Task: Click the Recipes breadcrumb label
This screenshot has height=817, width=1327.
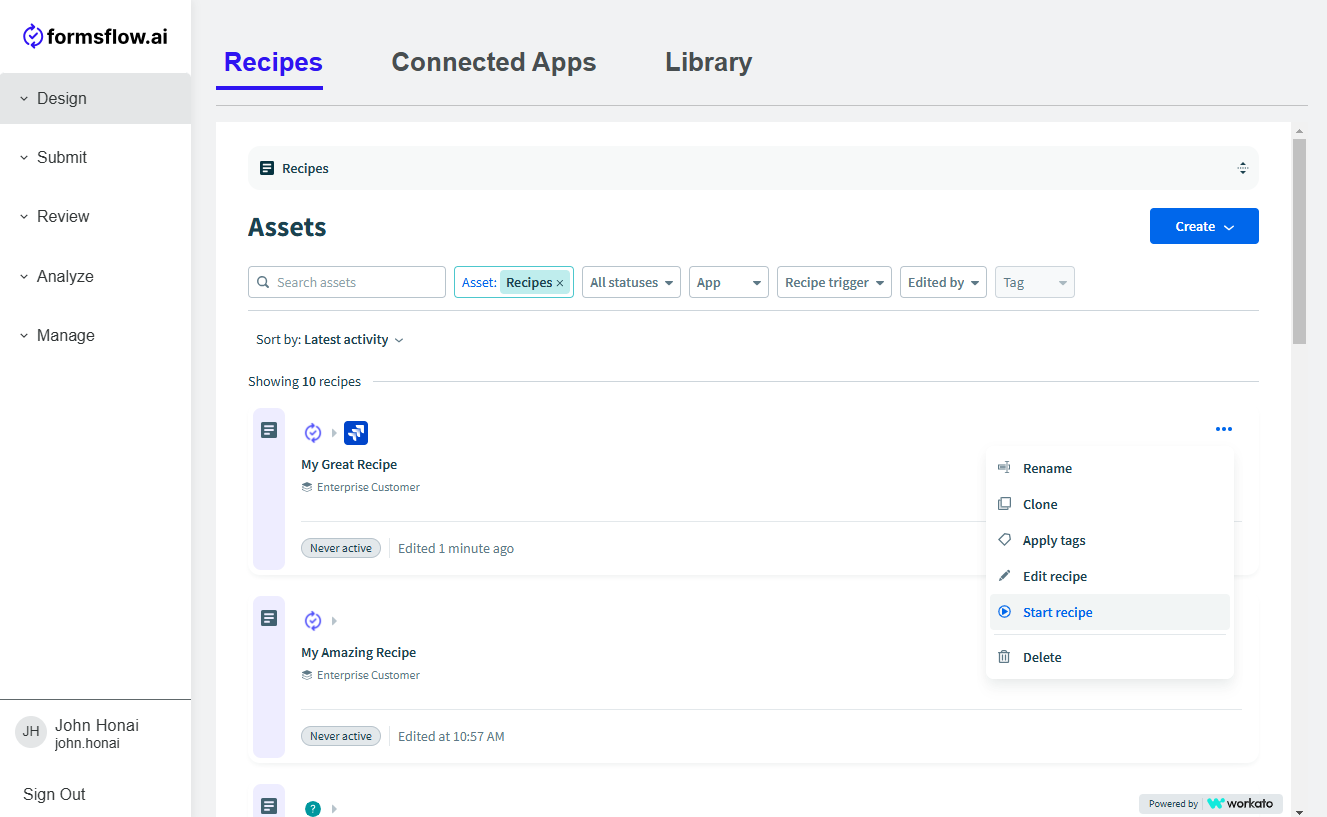Action: point(305,168)
